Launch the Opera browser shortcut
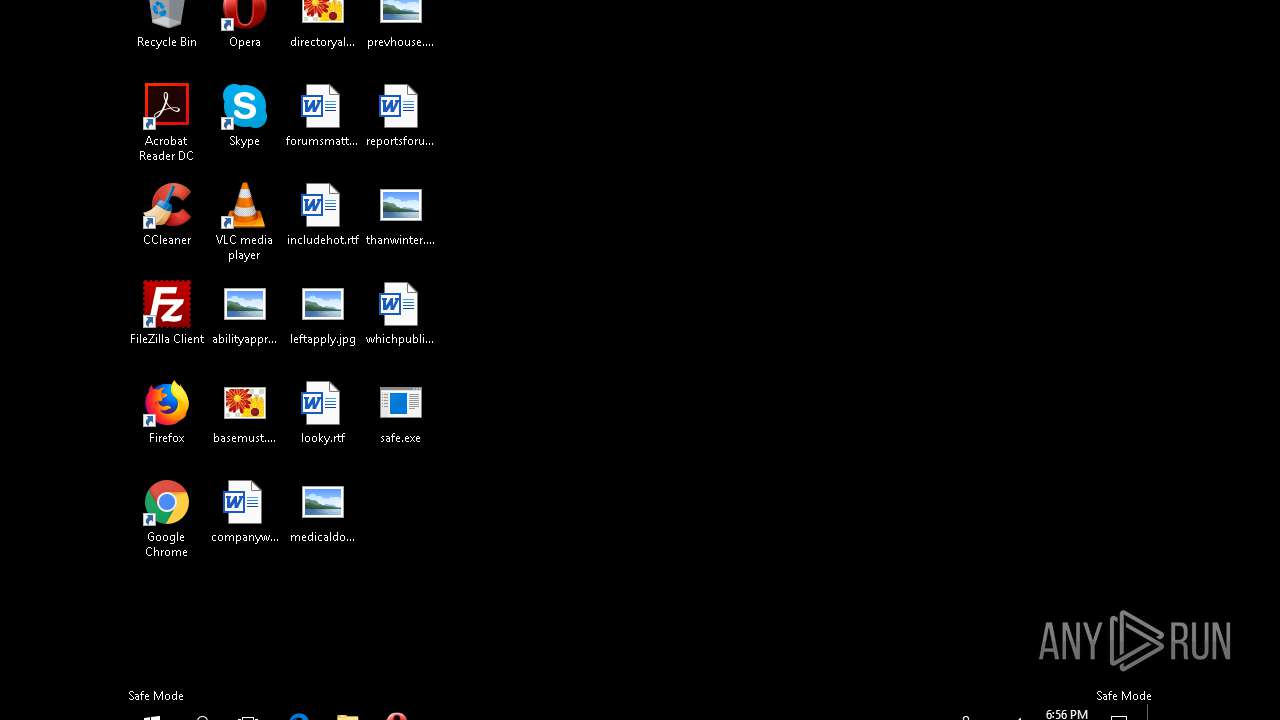The image size is (1280, 720). coord(244,22)
